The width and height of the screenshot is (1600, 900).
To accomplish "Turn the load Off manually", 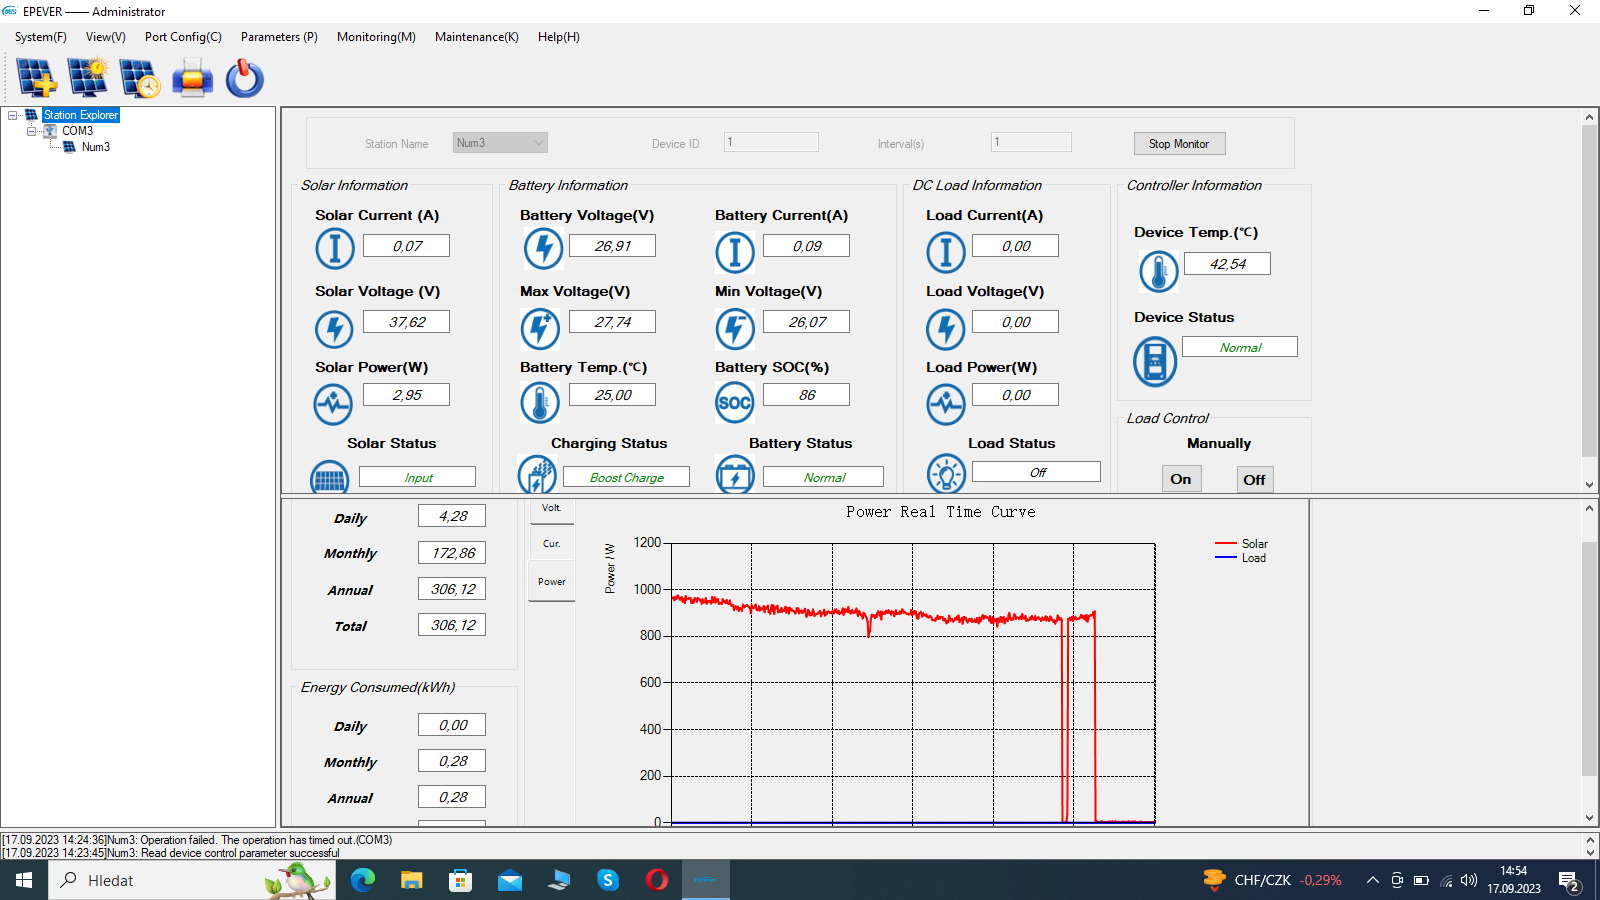I will (1254, 479).
